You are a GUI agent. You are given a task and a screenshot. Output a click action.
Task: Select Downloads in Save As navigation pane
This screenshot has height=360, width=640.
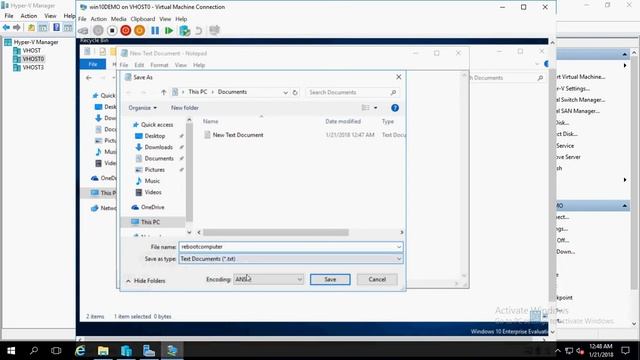tap(158, 147)
